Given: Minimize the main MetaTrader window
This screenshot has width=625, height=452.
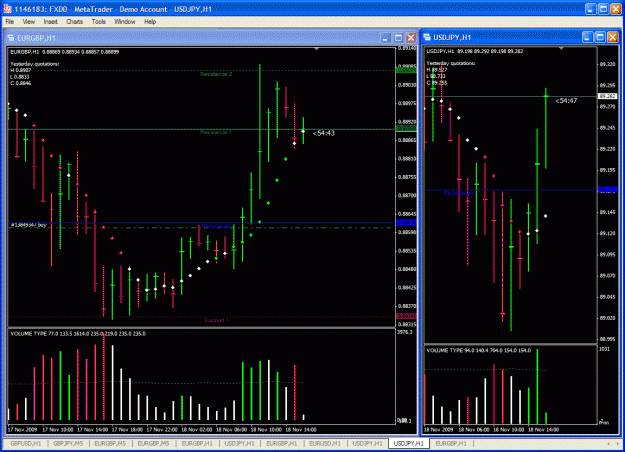Looking at the screenshot, I should click(x=591, y=9).
